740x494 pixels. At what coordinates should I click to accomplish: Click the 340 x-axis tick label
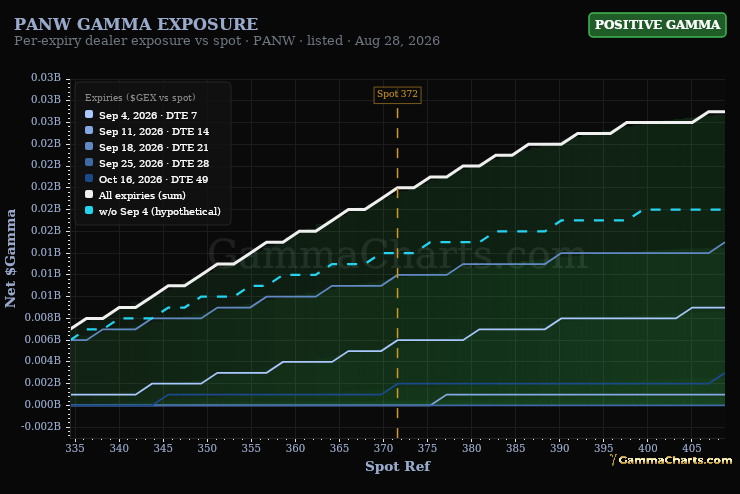119,448
